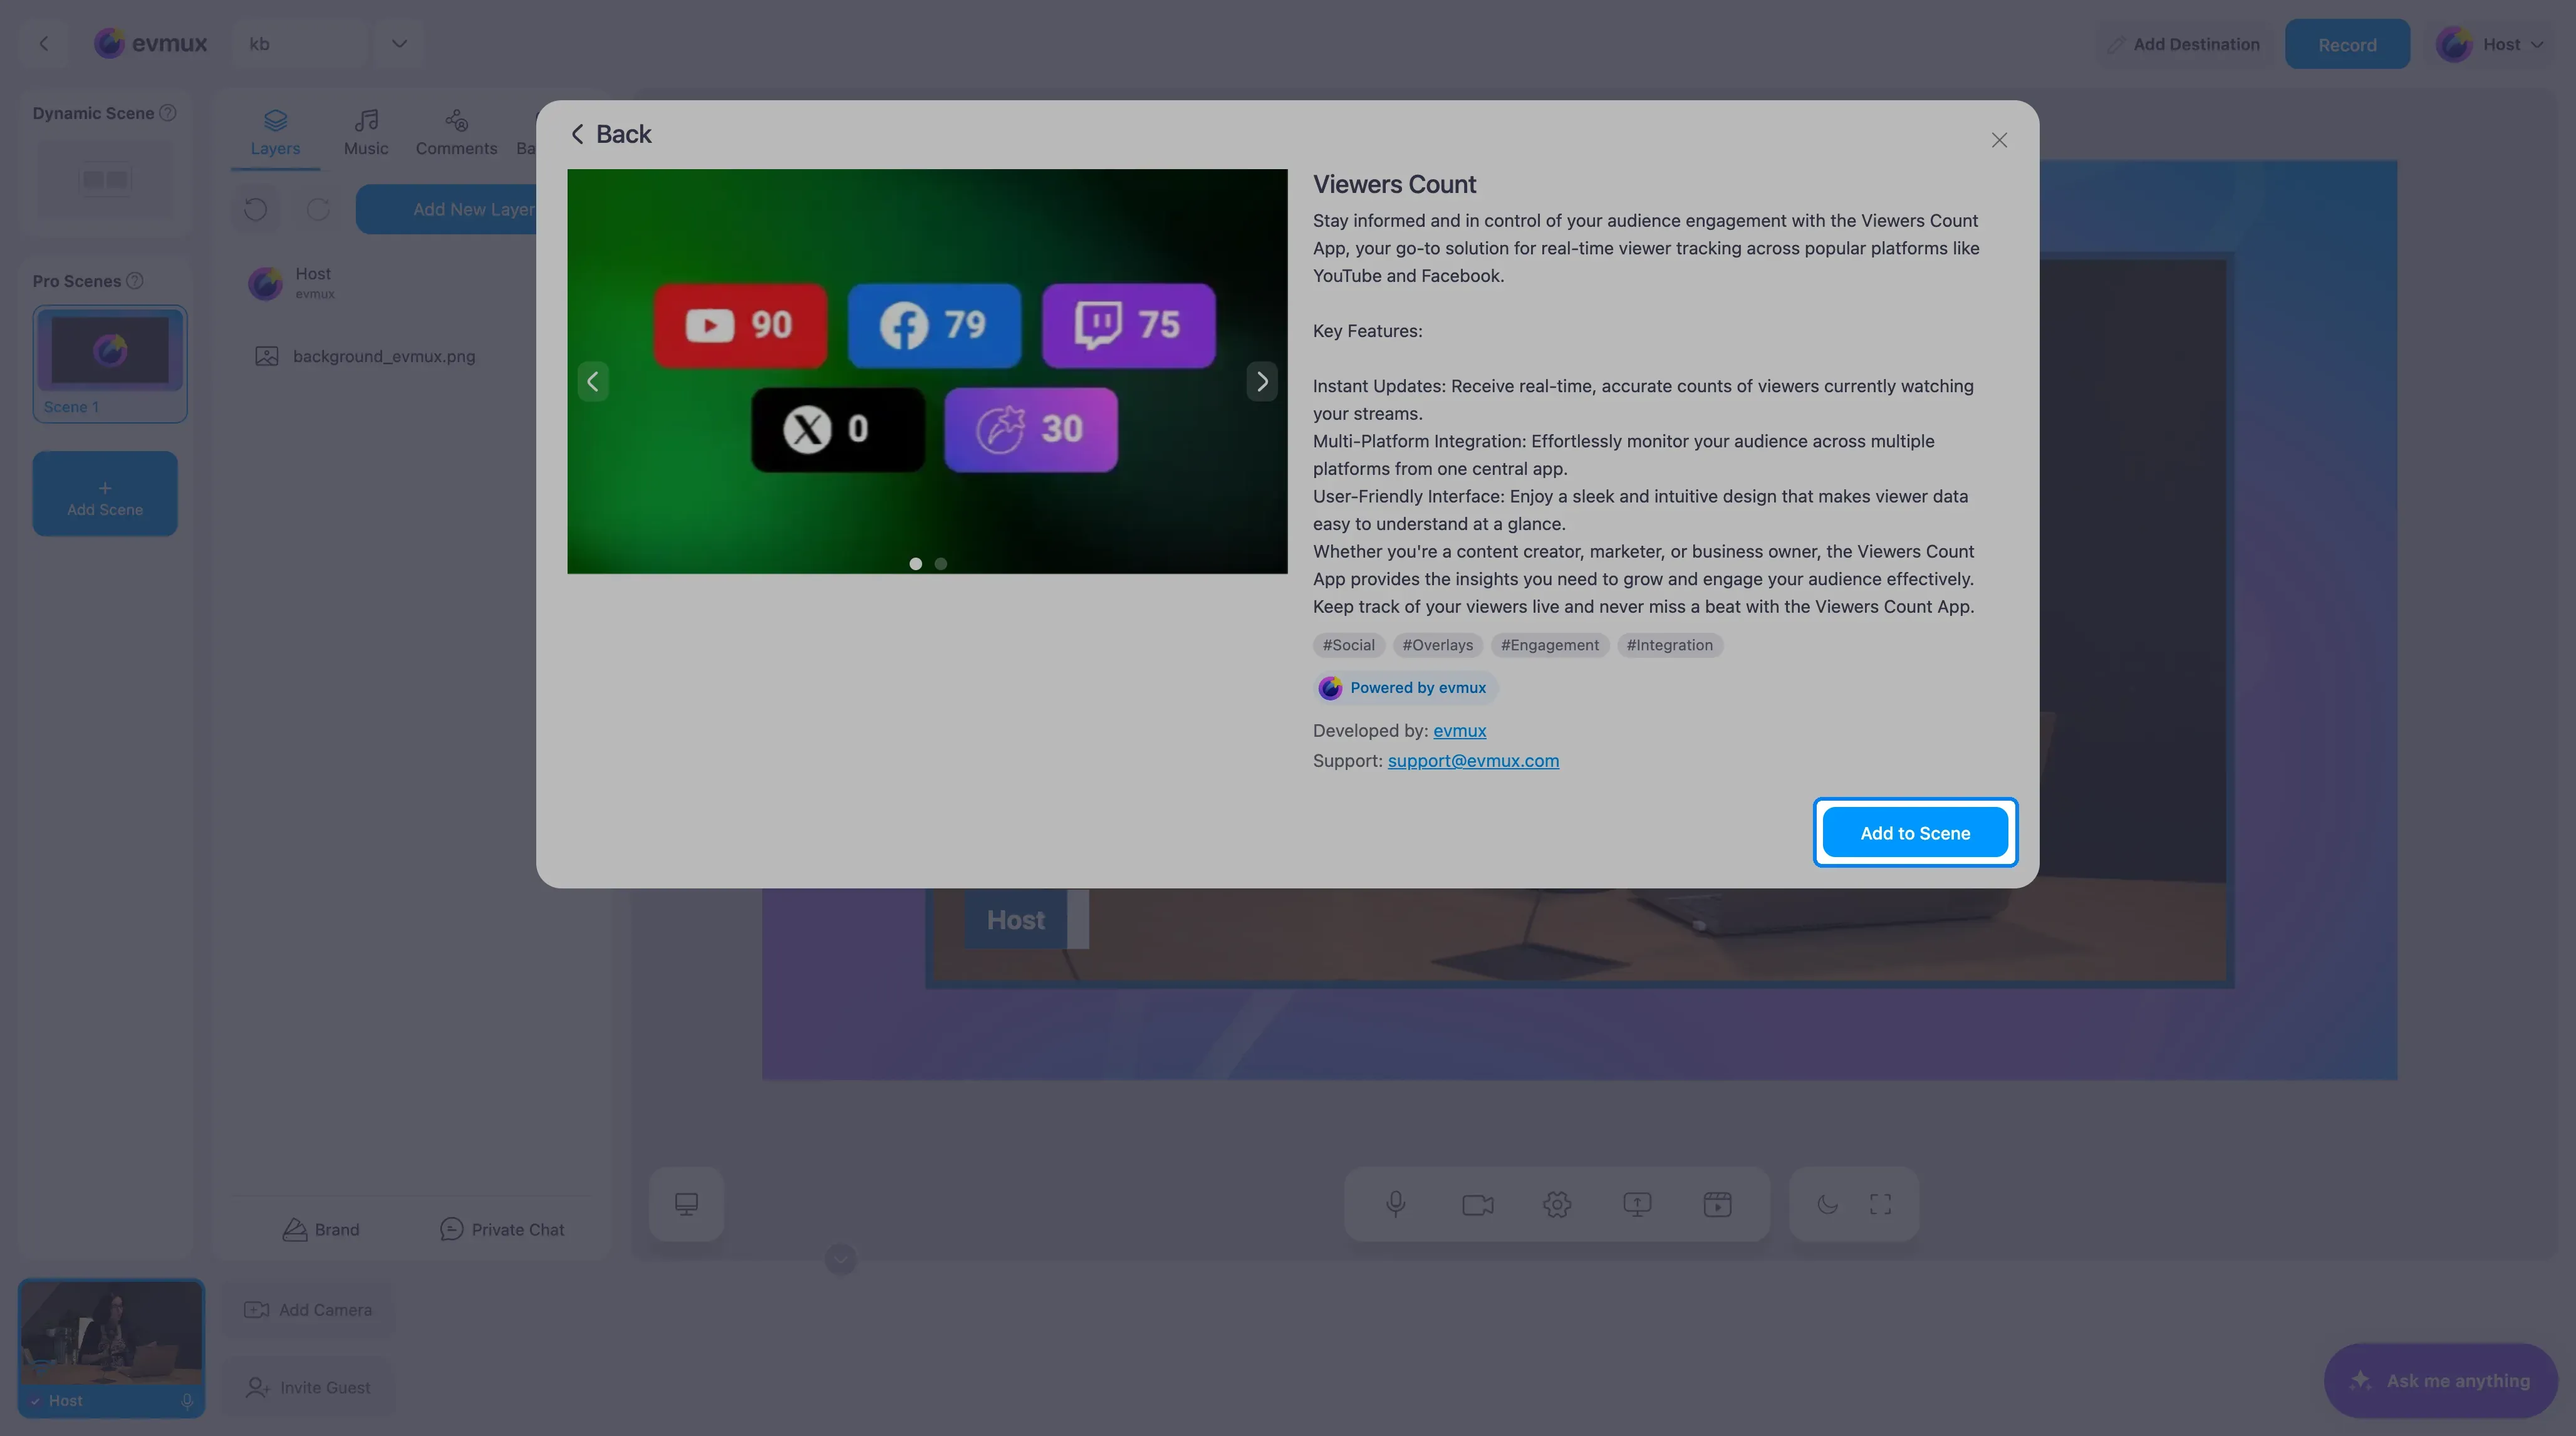Select the Dynamic Scene layout thumbnail
This screenshot has width=2576, height=1436.
[105, 180]
